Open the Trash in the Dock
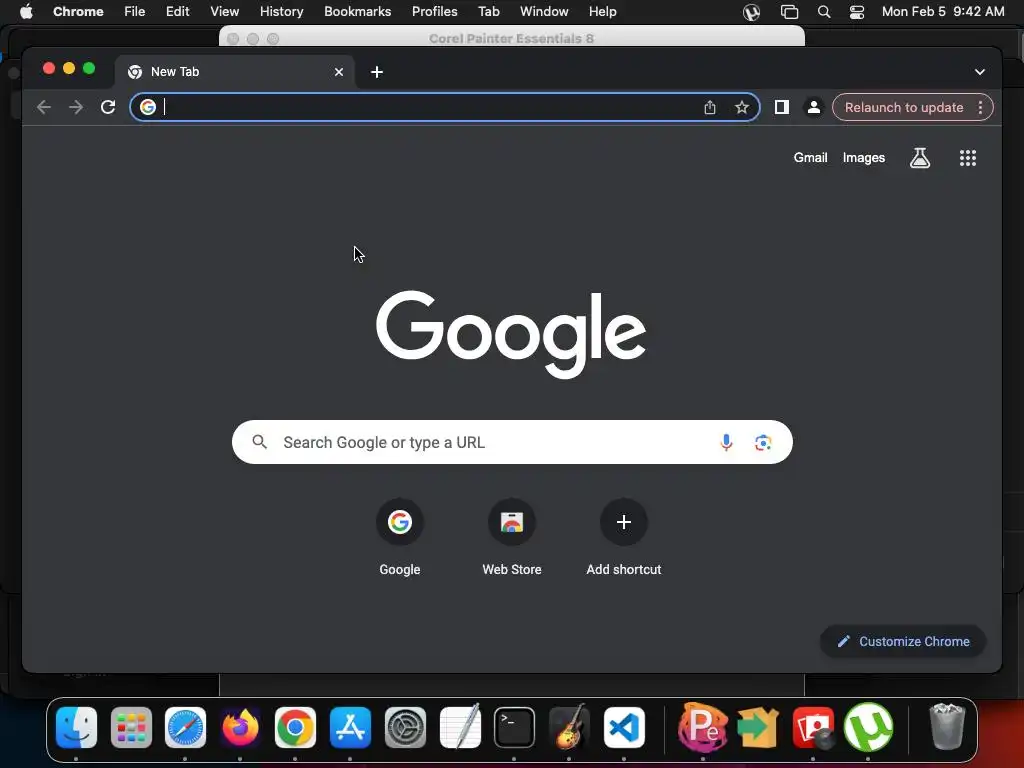Screen dimensions: 1024x768 point(946,726)
